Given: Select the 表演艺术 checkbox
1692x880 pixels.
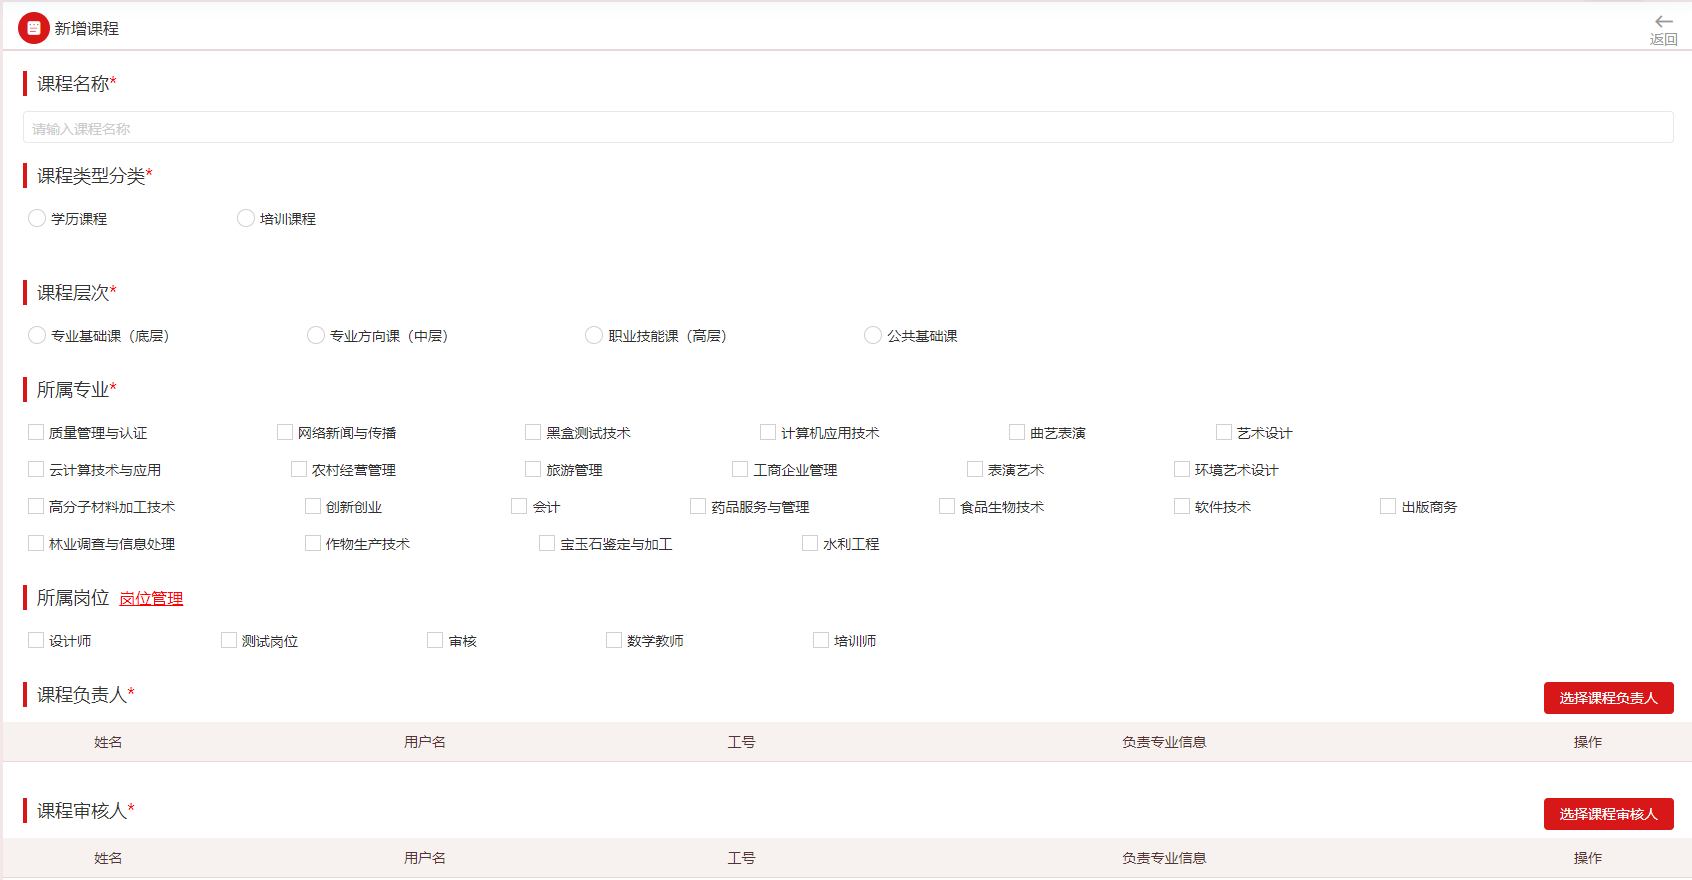Looking at the screenshot, I should coord(975,469).
